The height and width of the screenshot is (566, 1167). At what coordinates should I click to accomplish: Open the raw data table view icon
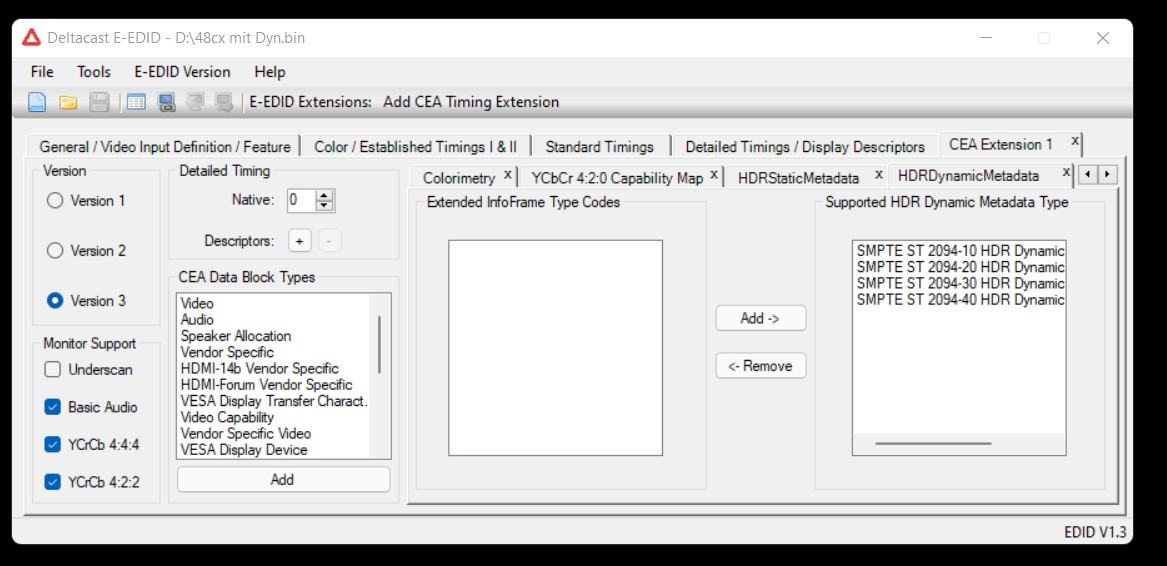pos(135,102)
